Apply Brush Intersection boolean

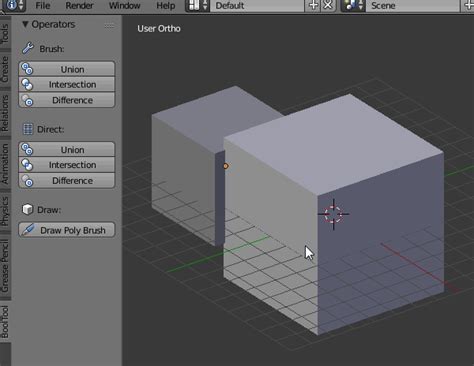67,84
